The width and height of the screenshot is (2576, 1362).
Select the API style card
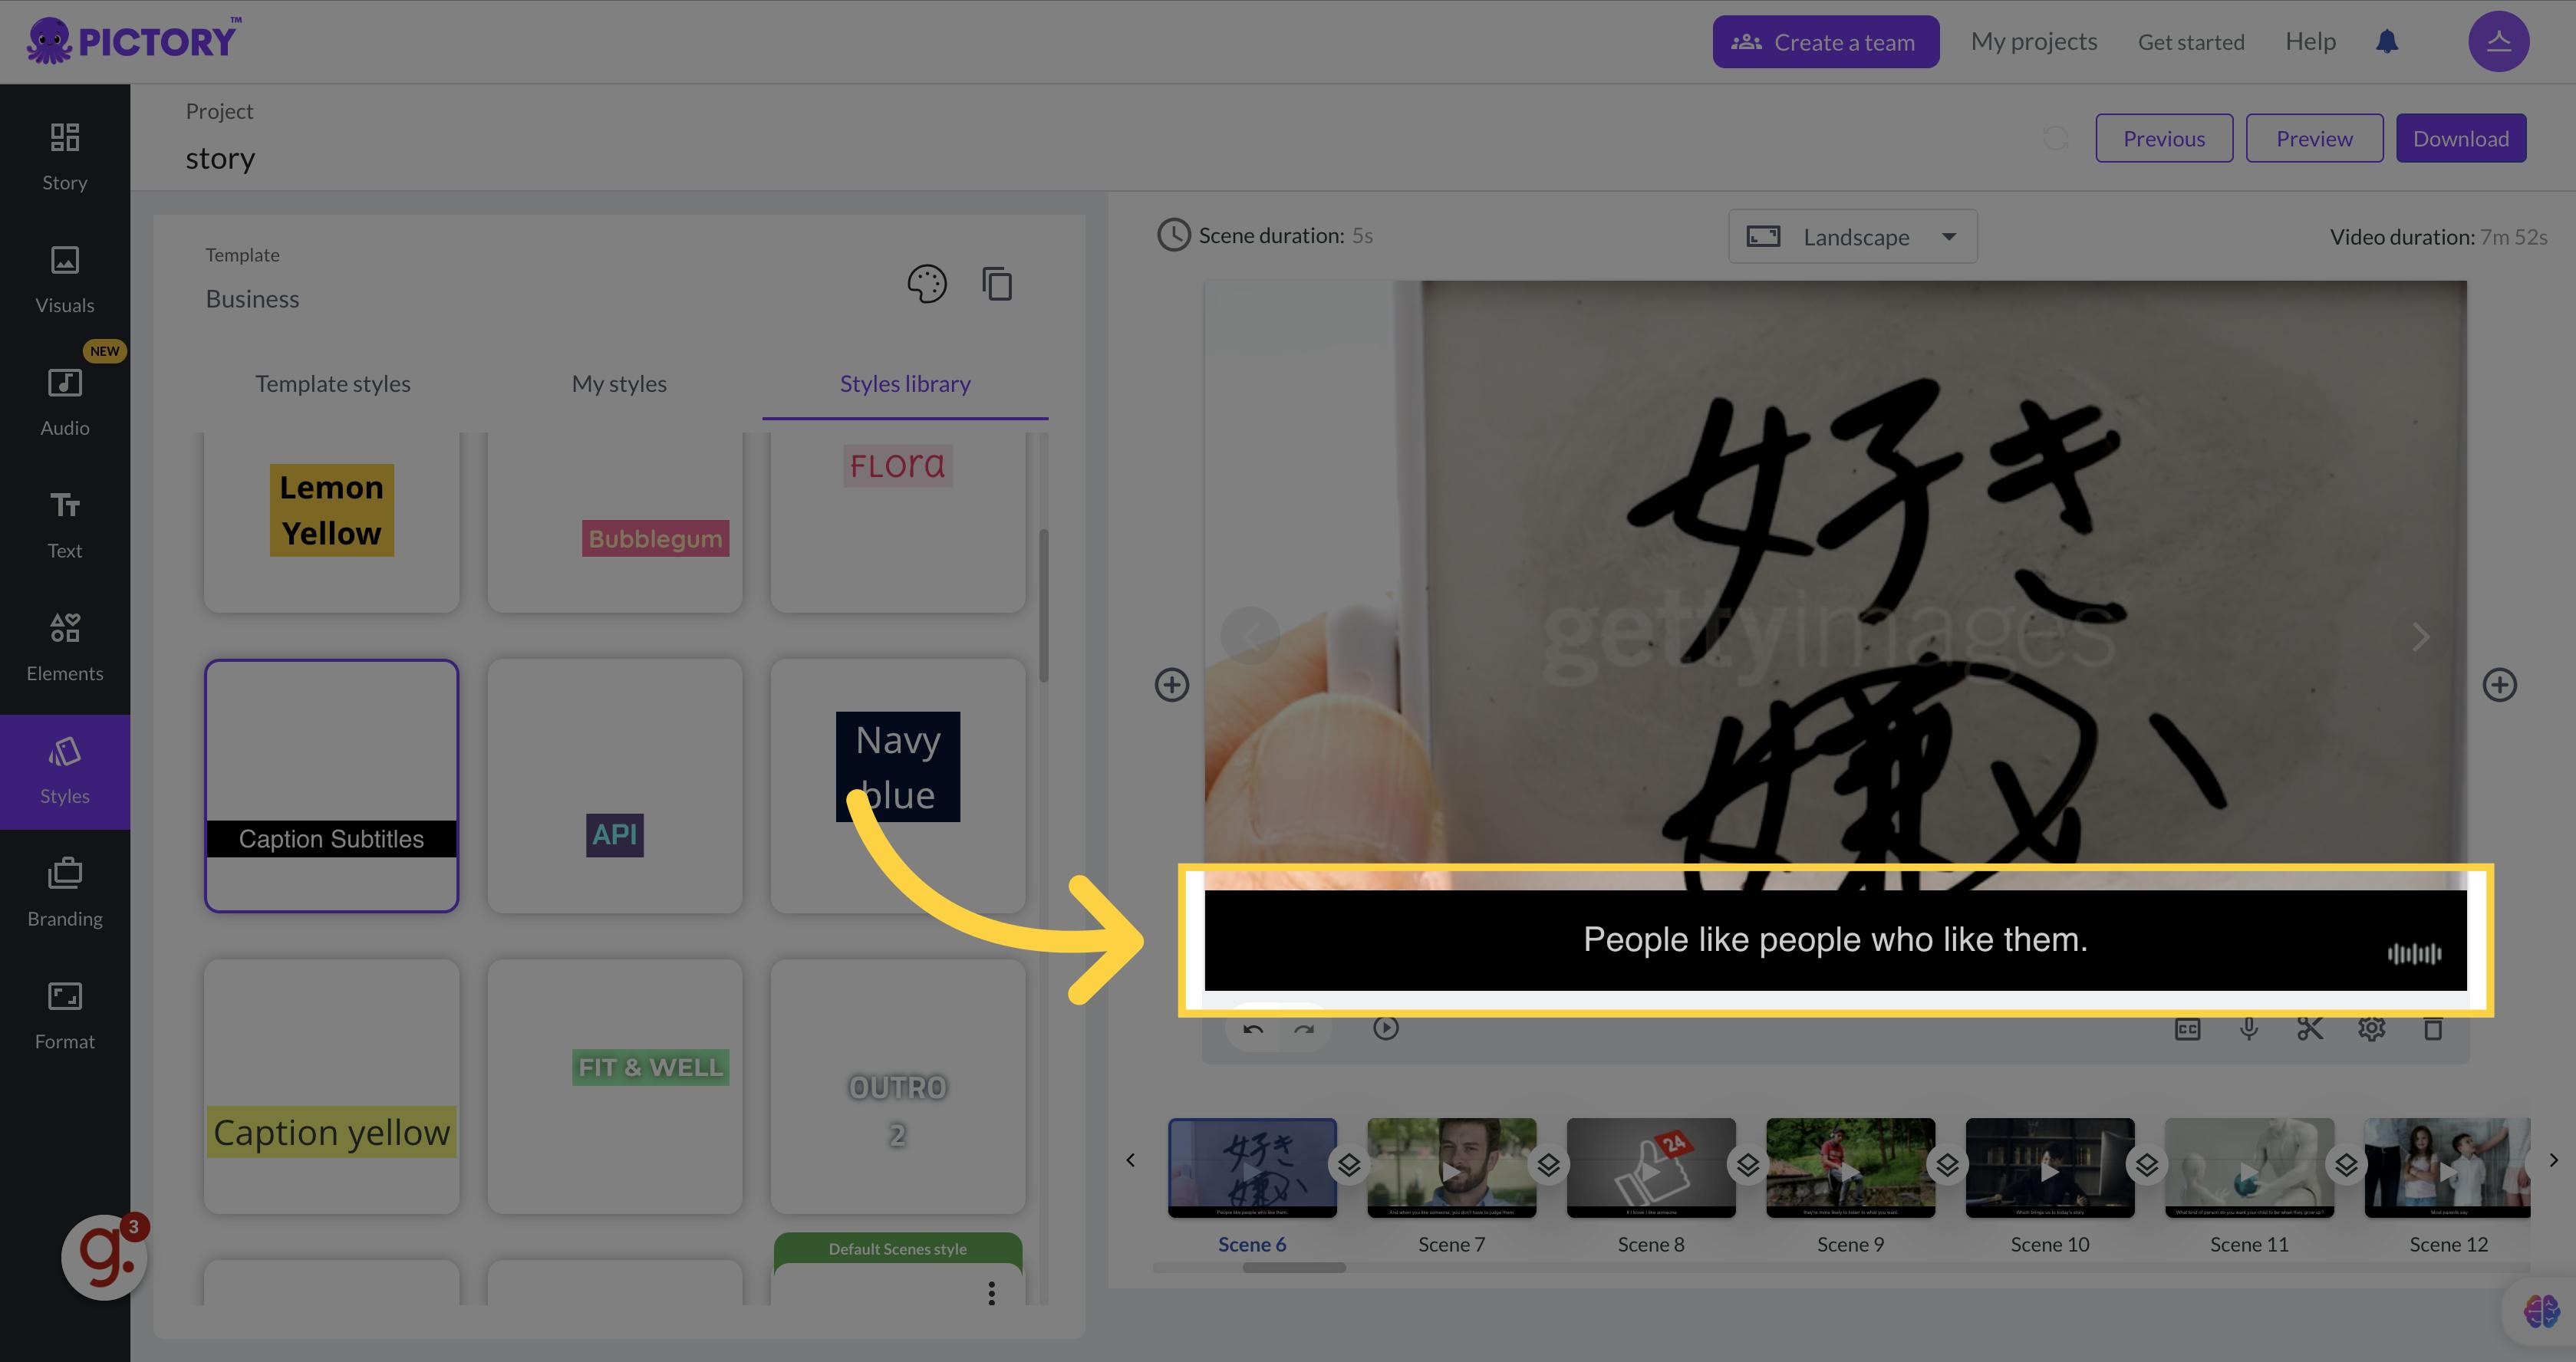coord(614,785)
